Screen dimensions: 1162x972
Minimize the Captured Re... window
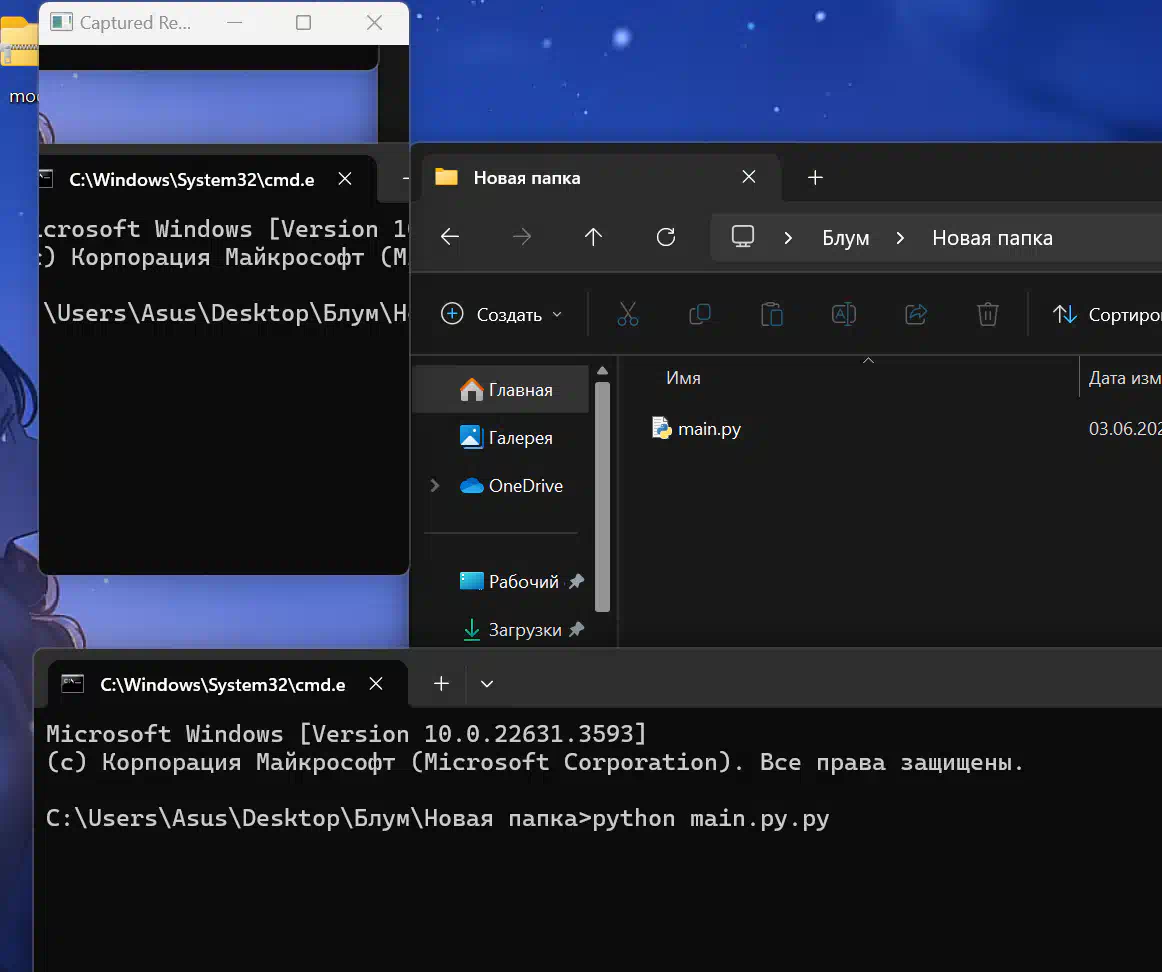(x=234, y=23)
